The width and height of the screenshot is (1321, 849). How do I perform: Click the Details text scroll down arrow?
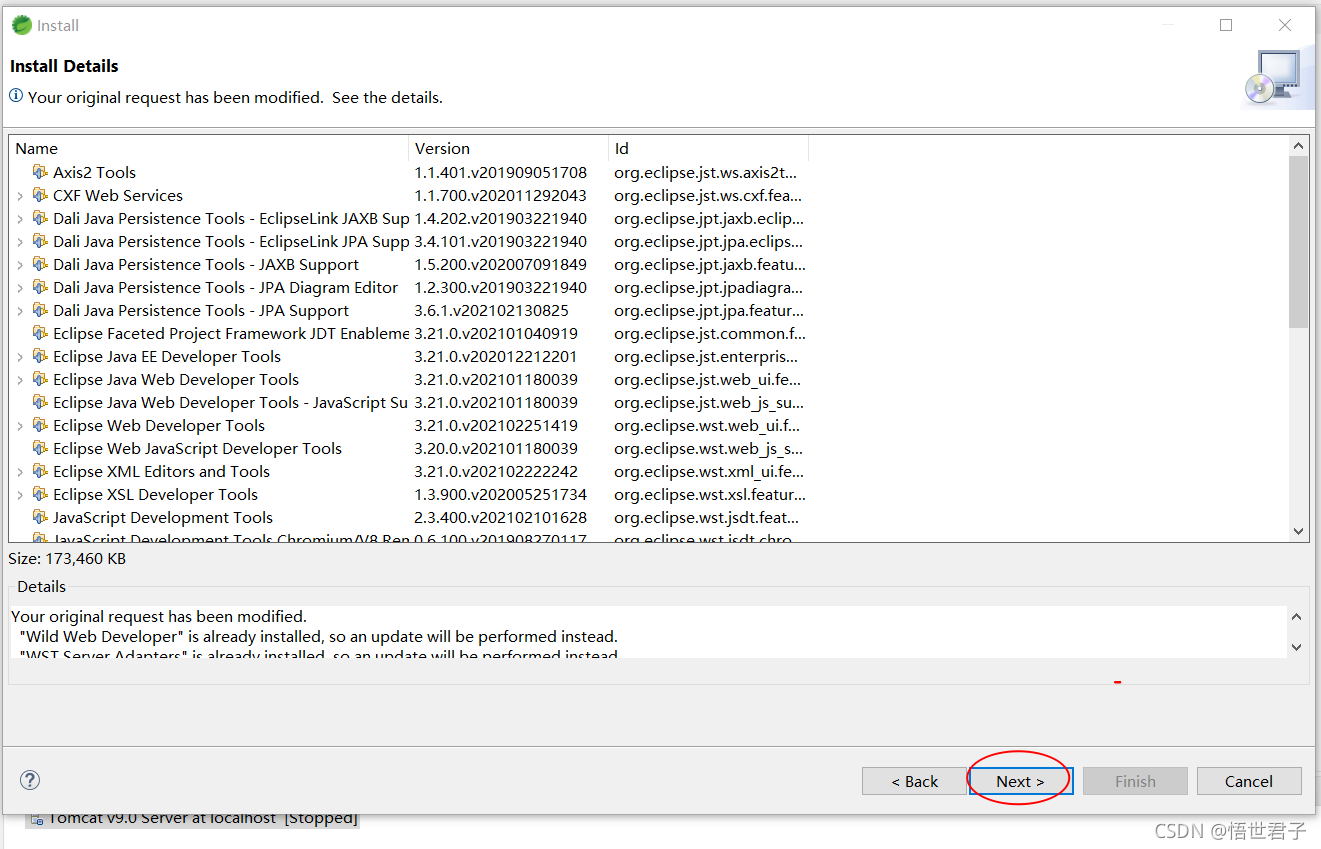click(1297, 647)
